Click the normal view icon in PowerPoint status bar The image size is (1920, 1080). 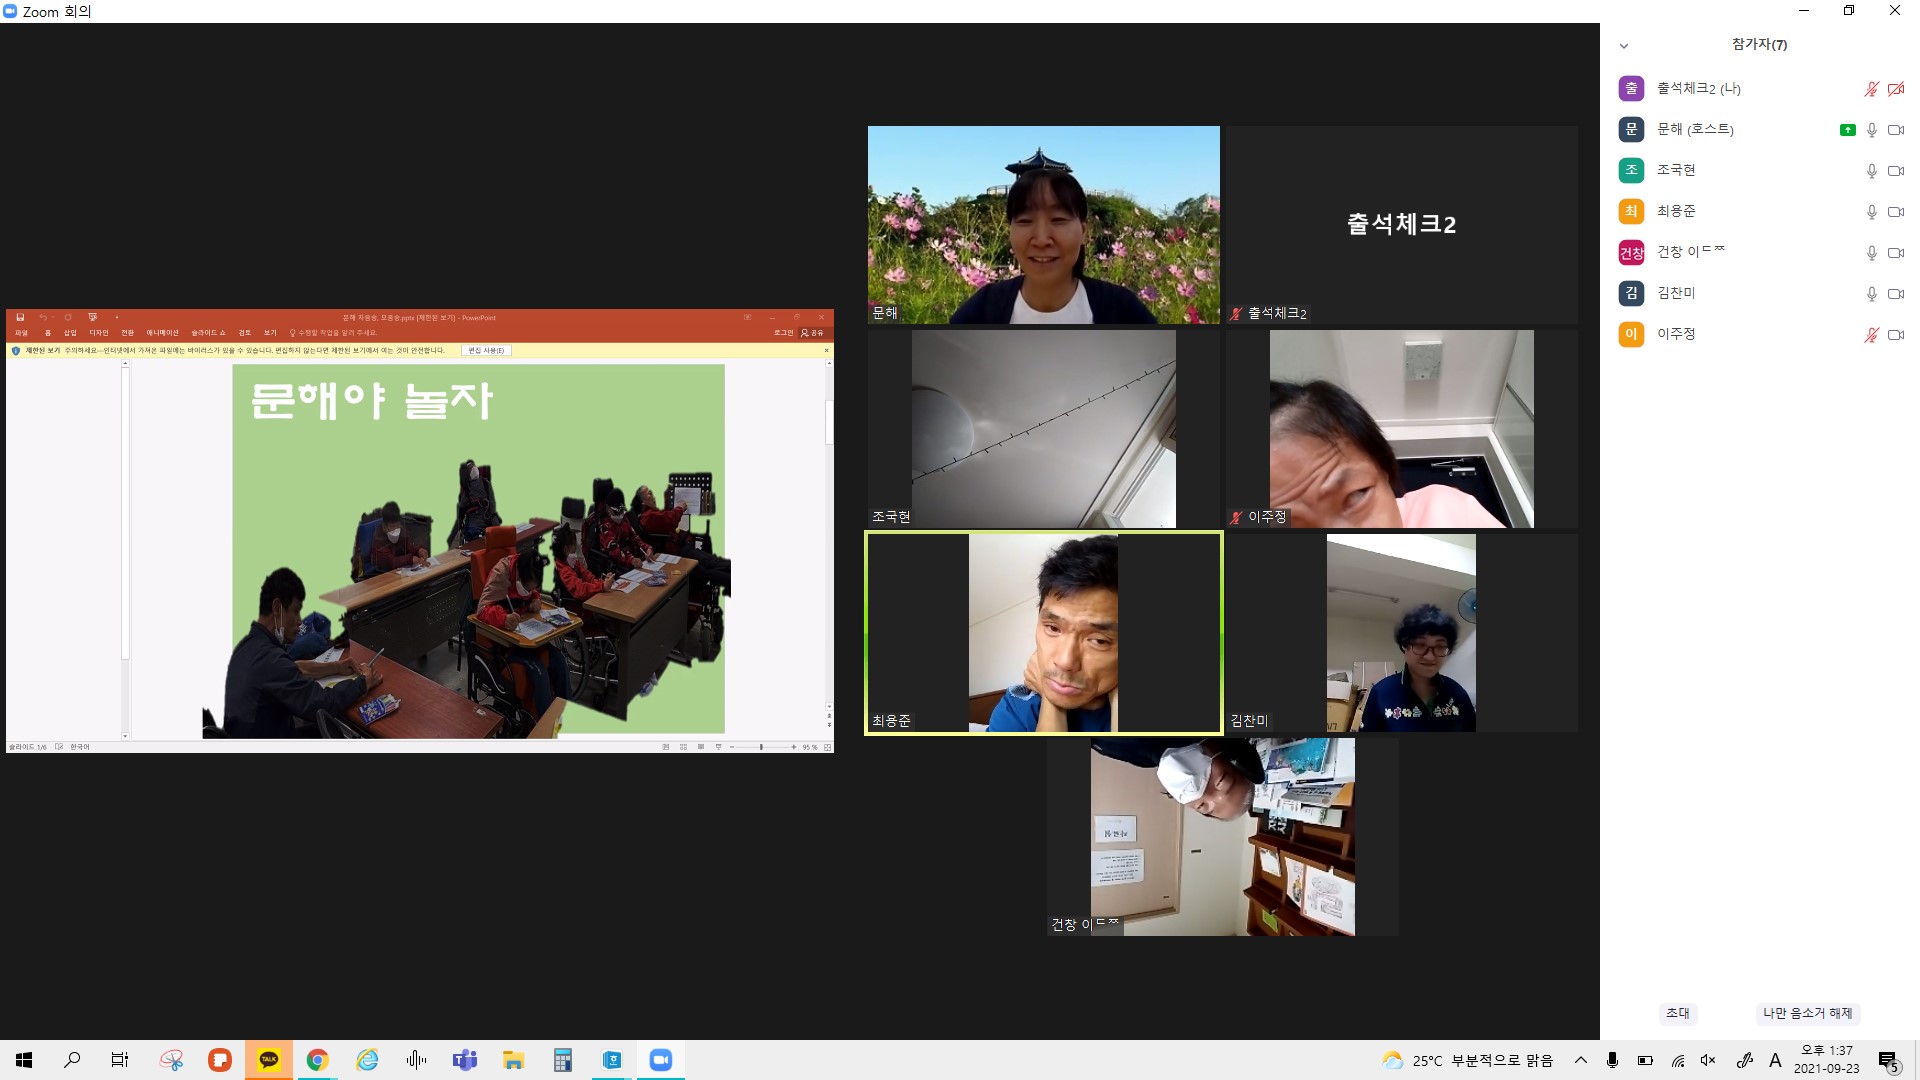click(x=666, y=747)
